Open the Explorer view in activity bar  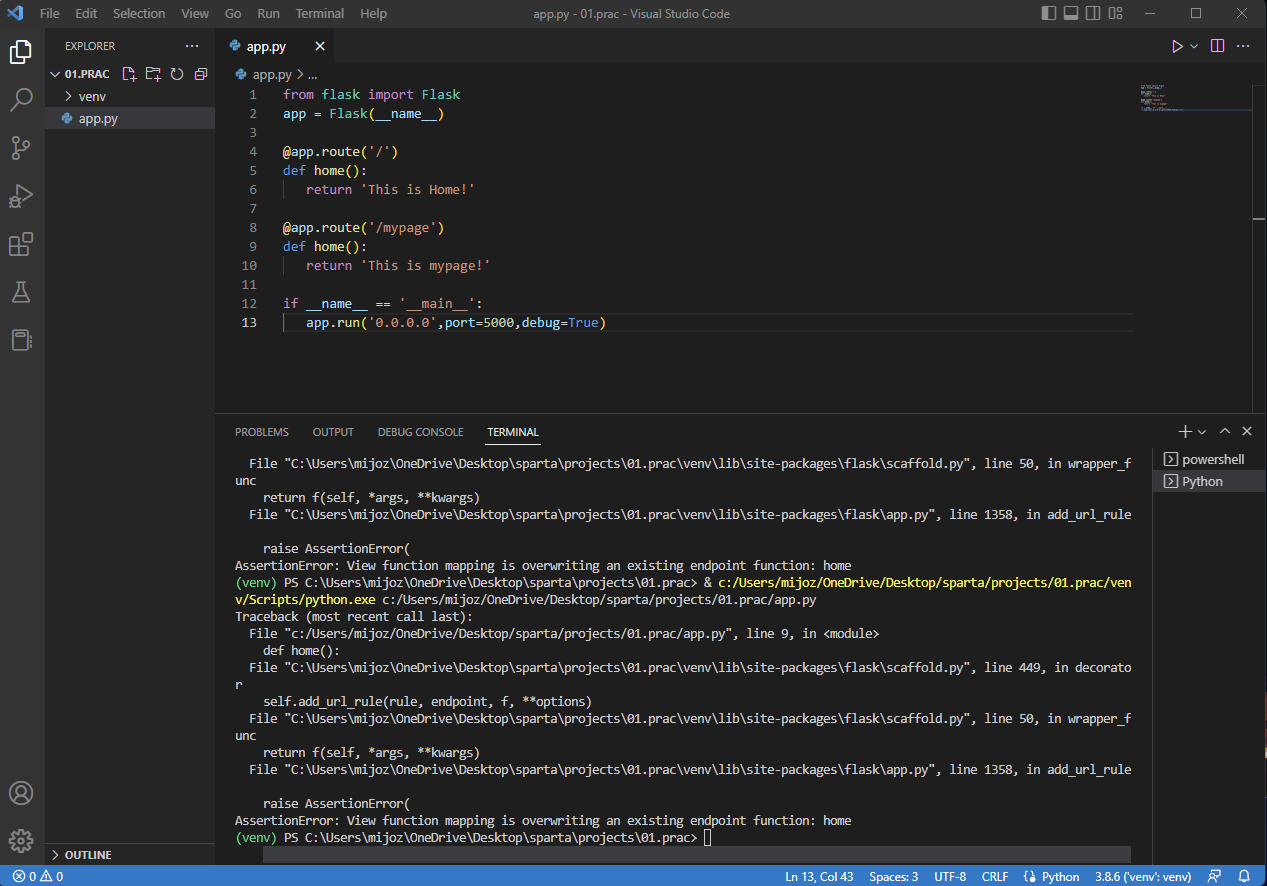[x=21, y=52]
